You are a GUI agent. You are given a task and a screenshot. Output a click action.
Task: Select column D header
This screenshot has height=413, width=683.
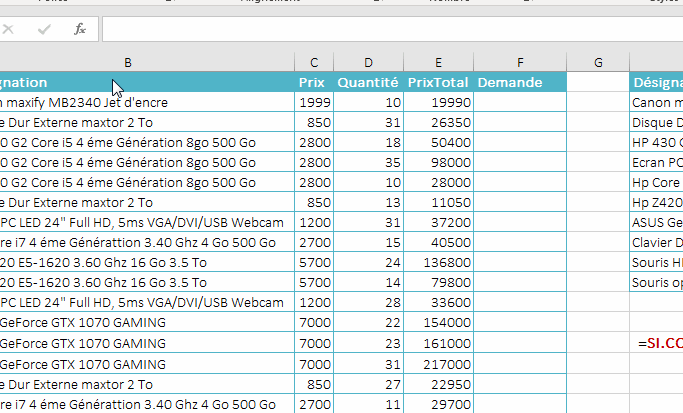point(369,63)
